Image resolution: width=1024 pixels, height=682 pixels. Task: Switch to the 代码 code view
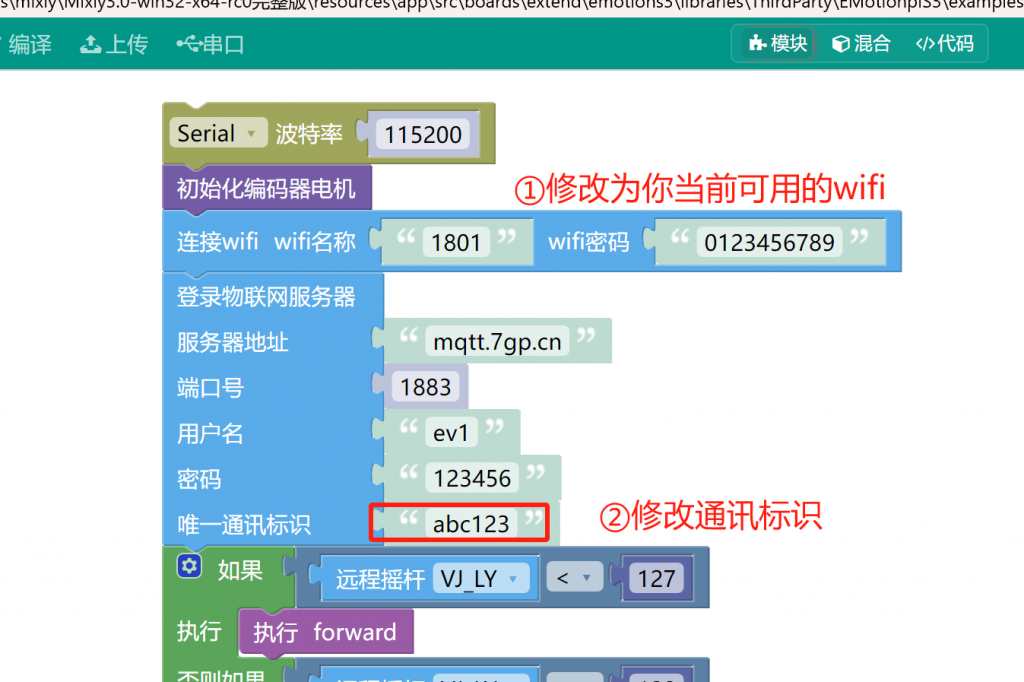point(944,44)
